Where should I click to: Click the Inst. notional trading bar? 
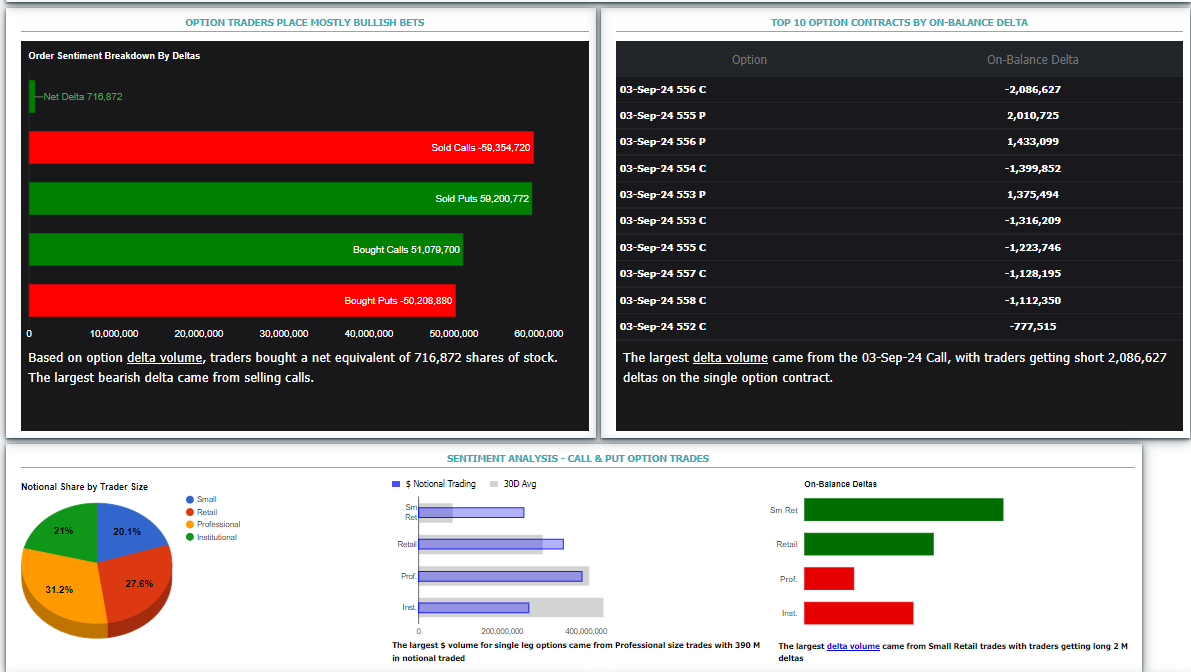(473, 607)
